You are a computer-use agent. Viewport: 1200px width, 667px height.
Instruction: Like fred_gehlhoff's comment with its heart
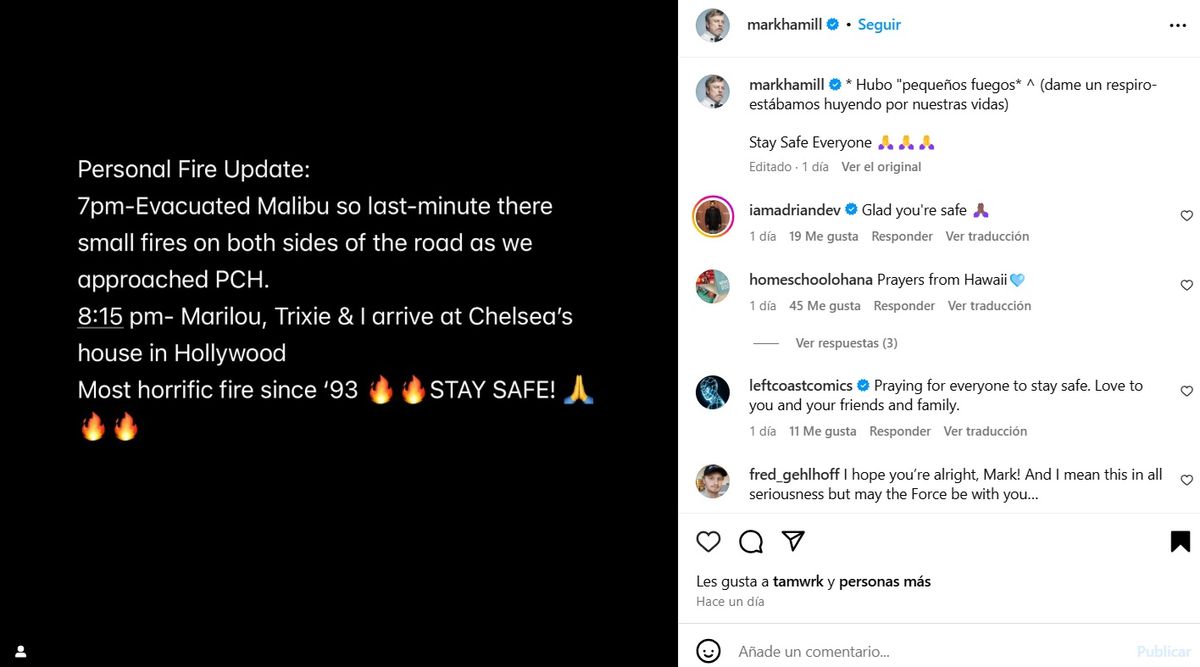[1187, 479]
